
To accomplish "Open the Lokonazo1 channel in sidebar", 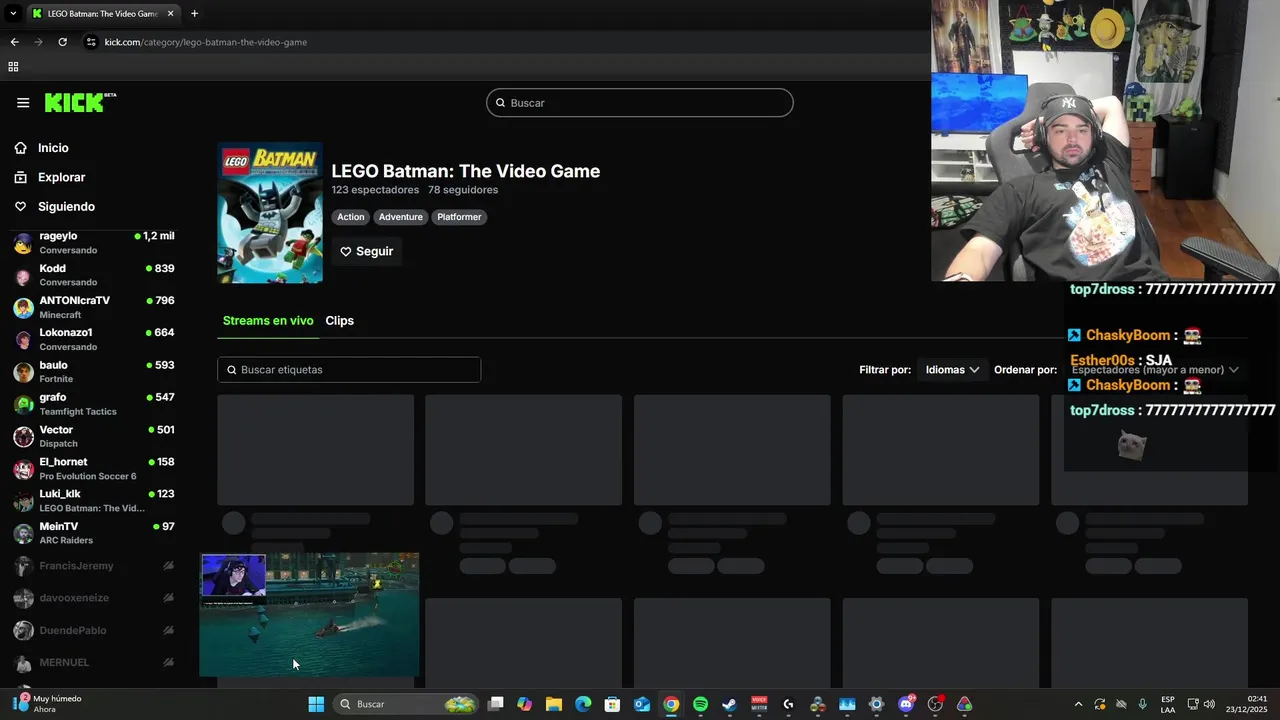I will pos(94,339).
